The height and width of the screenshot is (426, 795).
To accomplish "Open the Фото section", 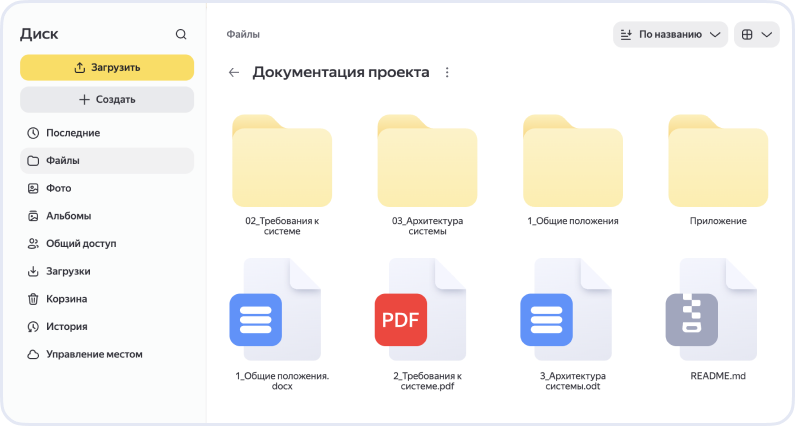I will coord(107,188).
